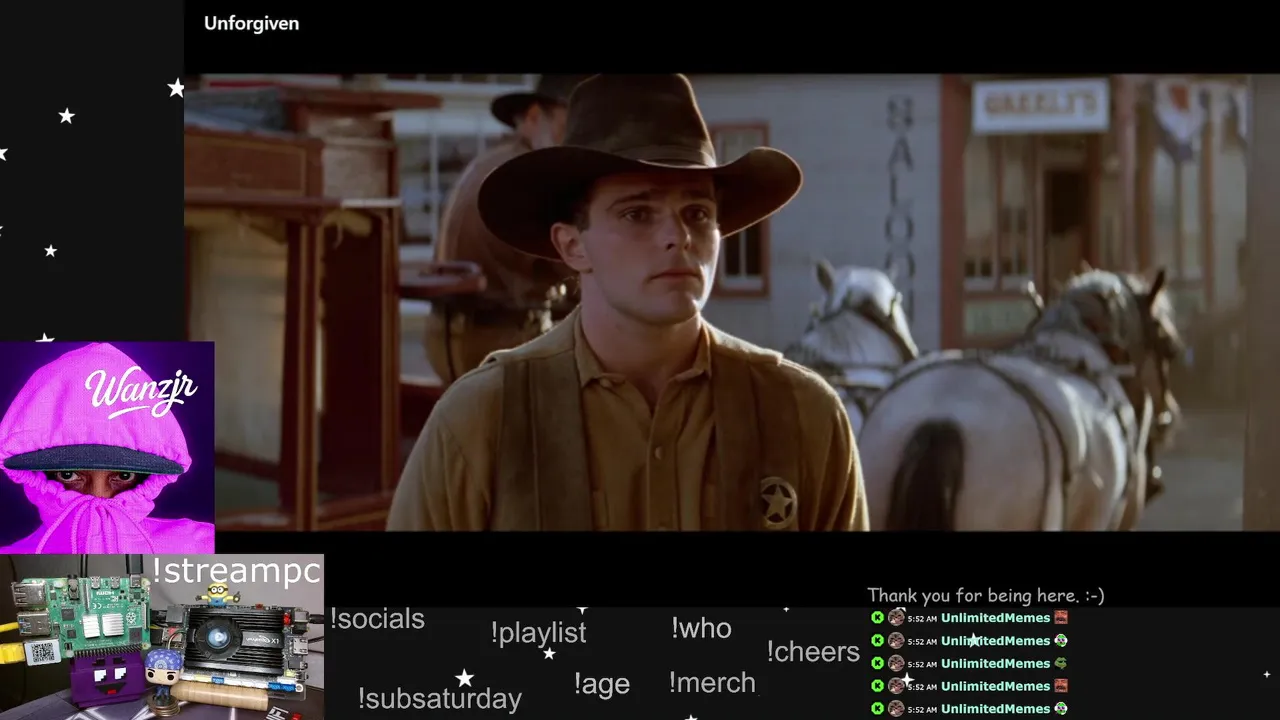Click the Kick badge on topmost chat message
Viewport: 1280px width, 720px height.
877,618
